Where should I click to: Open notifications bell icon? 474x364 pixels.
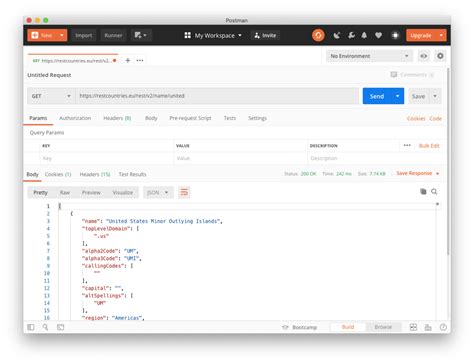(x=364, y=35)
